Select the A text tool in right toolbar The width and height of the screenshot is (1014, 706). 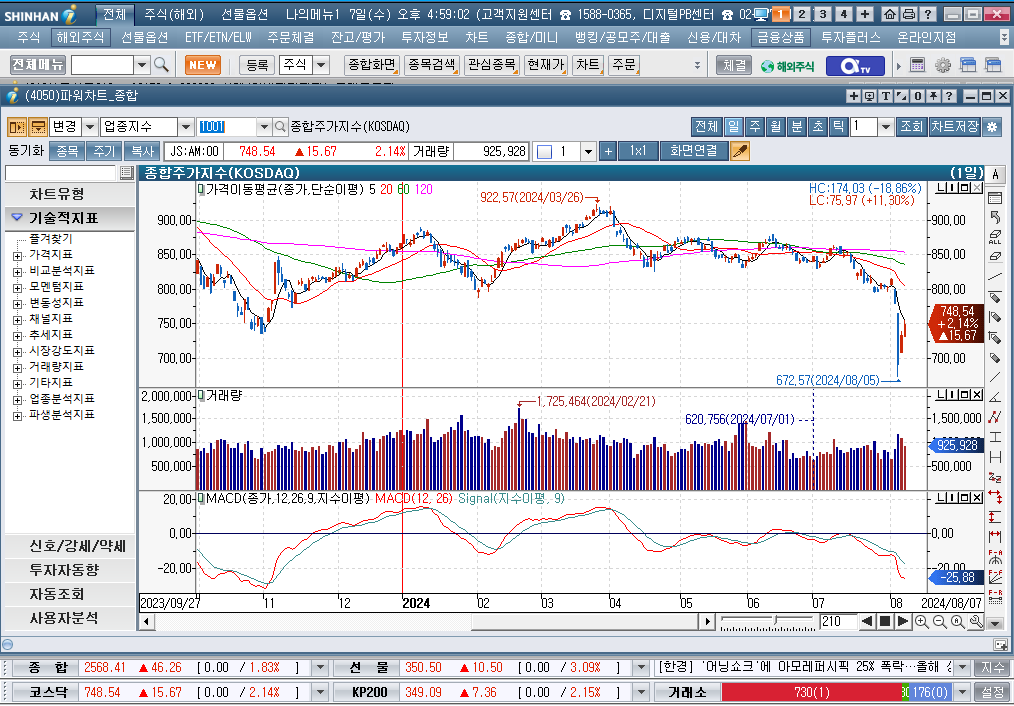coord(995,174)
